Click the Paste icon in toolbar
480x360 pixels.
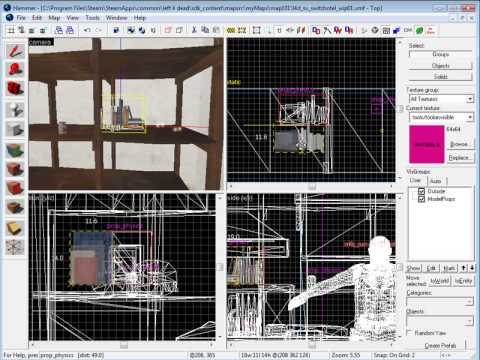(216, 30)
